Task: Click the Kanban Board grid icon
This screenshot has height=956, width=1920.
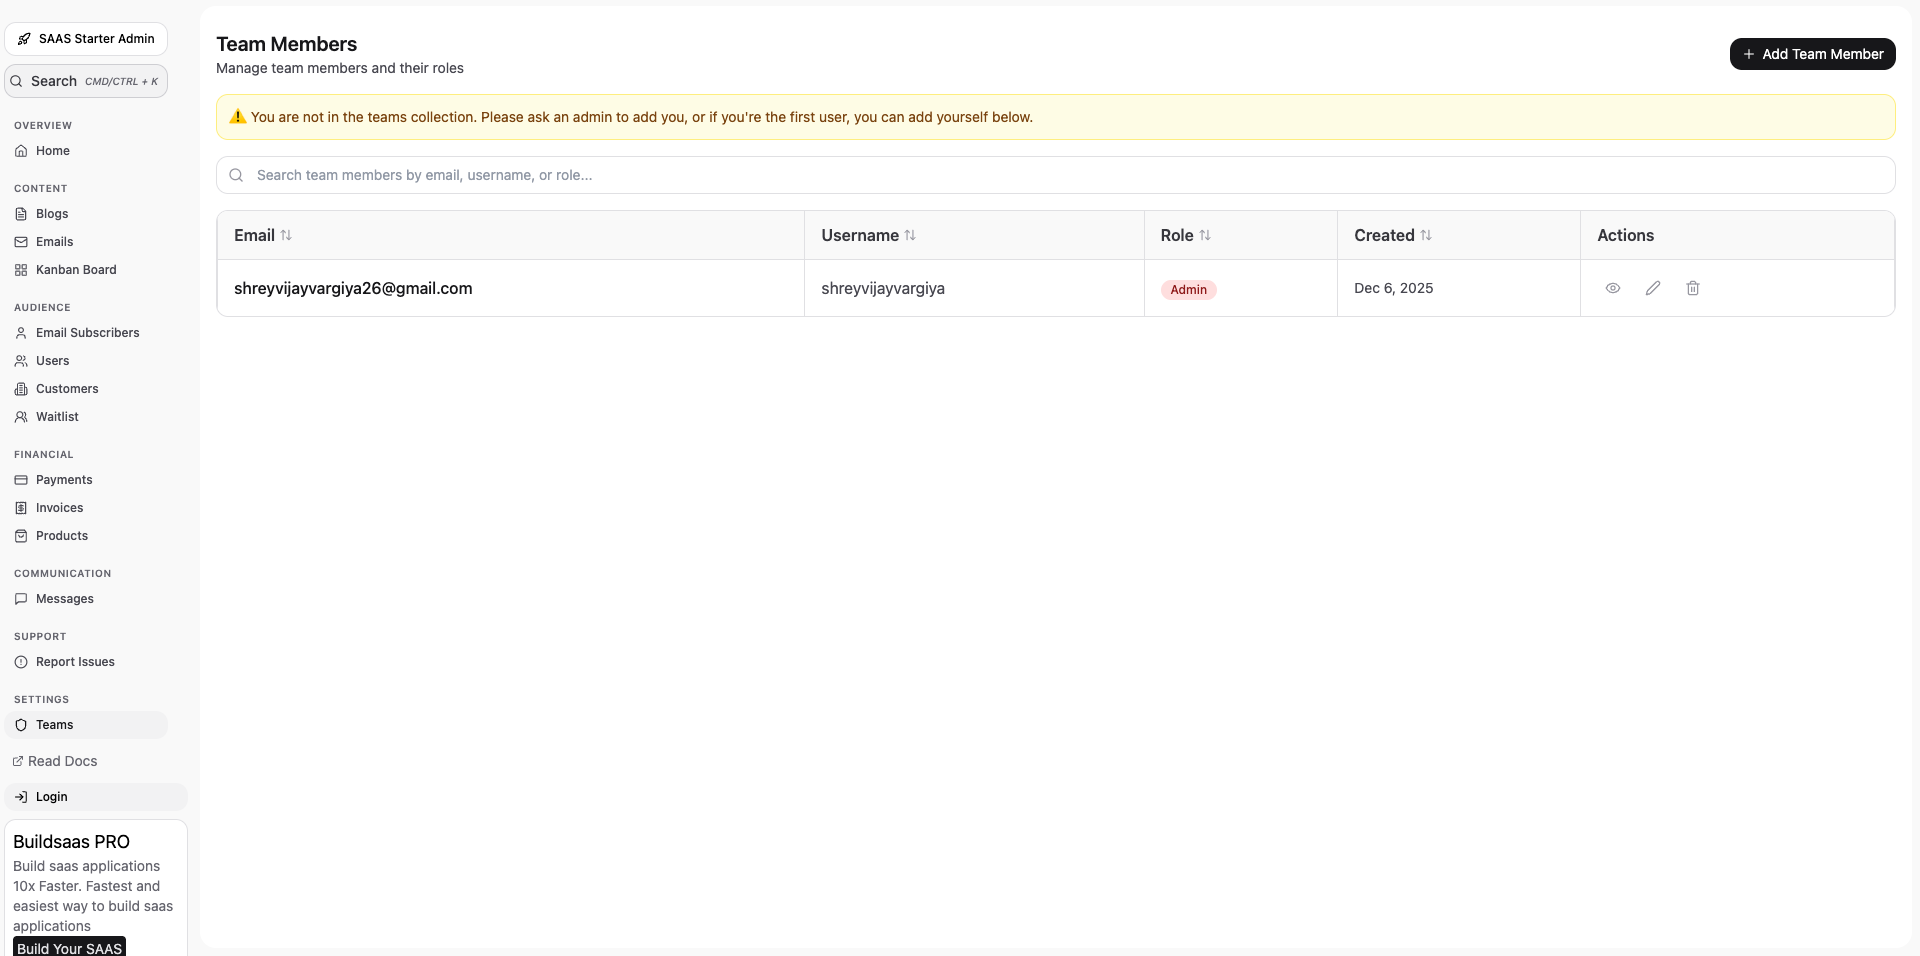Action: coord(21,270)
